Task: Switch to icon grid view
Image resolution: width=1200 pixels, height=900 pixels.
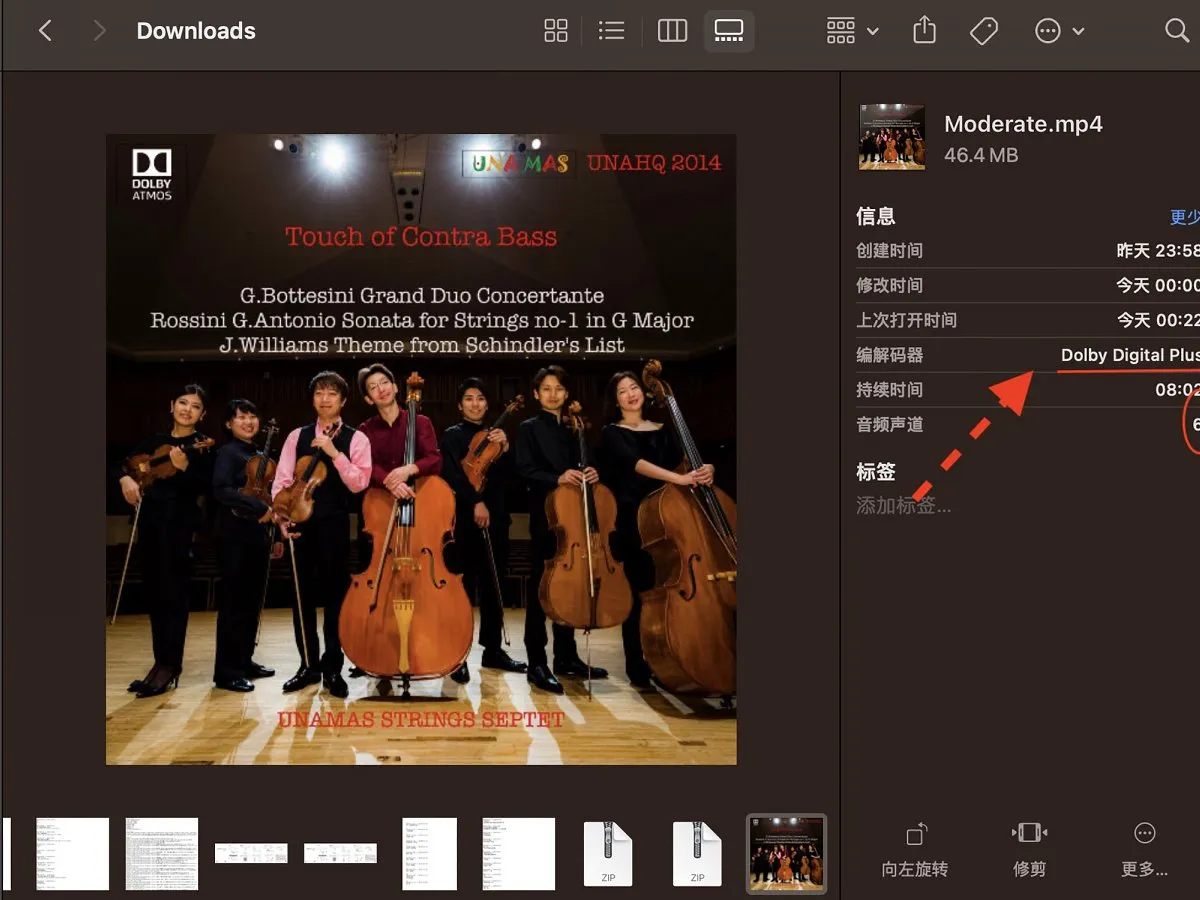Action: click(x=556, y=31)
